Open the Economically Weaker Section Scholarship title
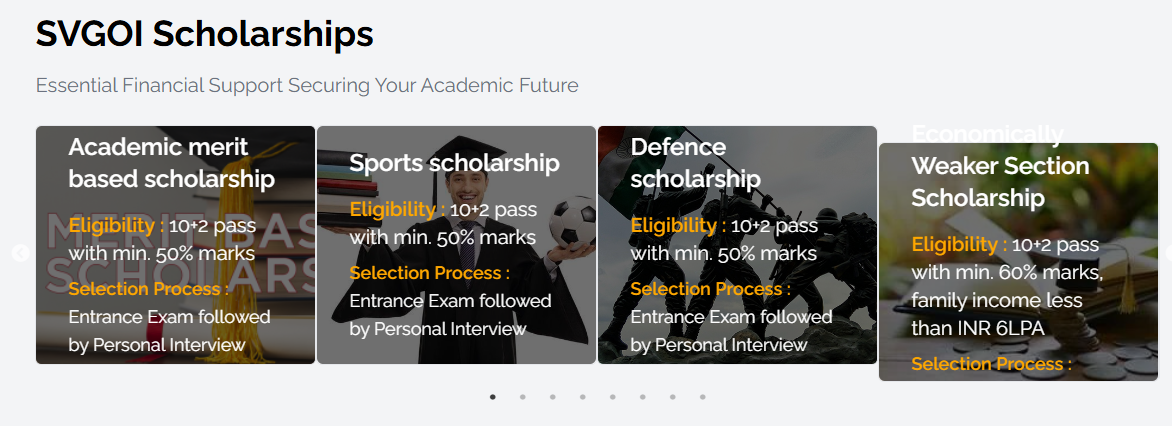Image resolution: width=1172 pixels, height=426 pixels. pyautogui.click(x=986, y=181)
